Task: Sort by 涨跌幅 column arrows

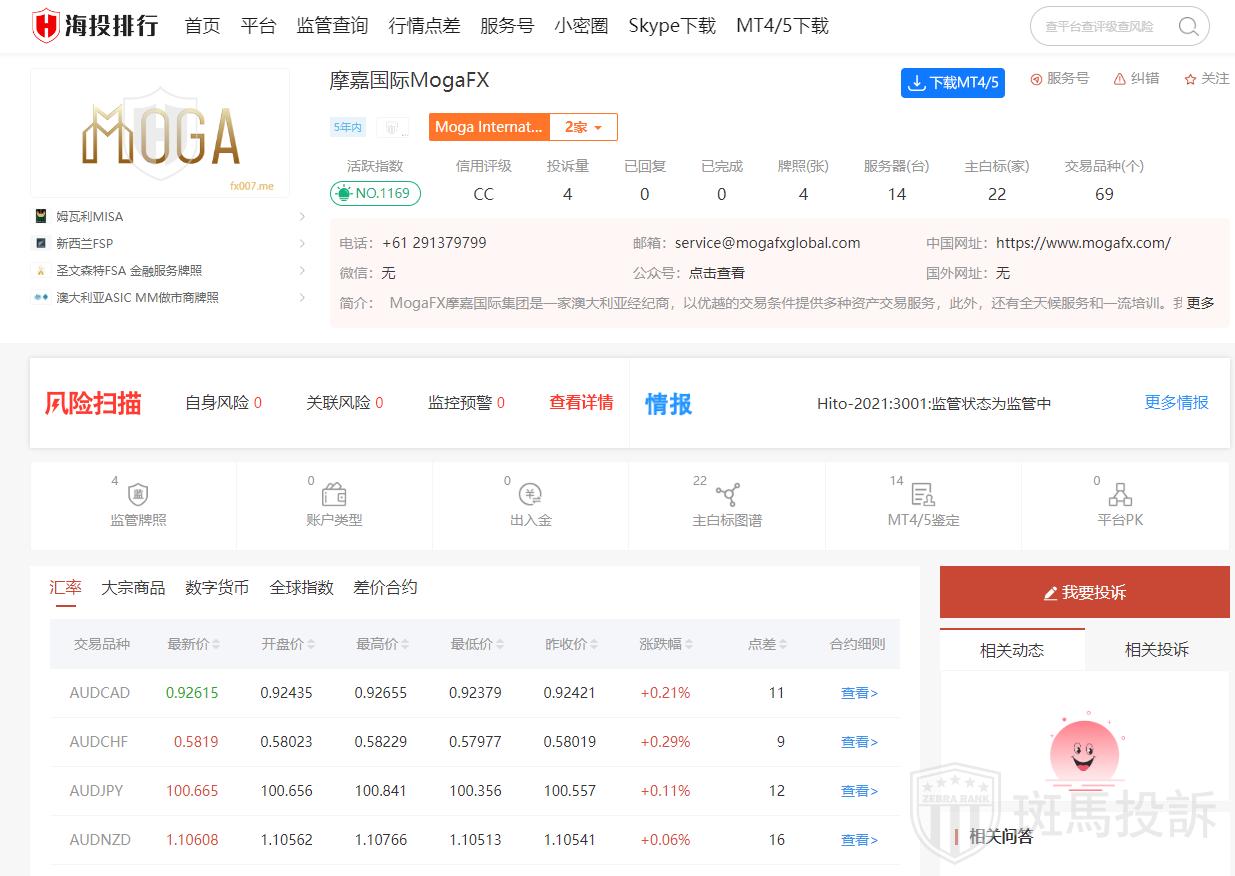Action: coord(689,645)
